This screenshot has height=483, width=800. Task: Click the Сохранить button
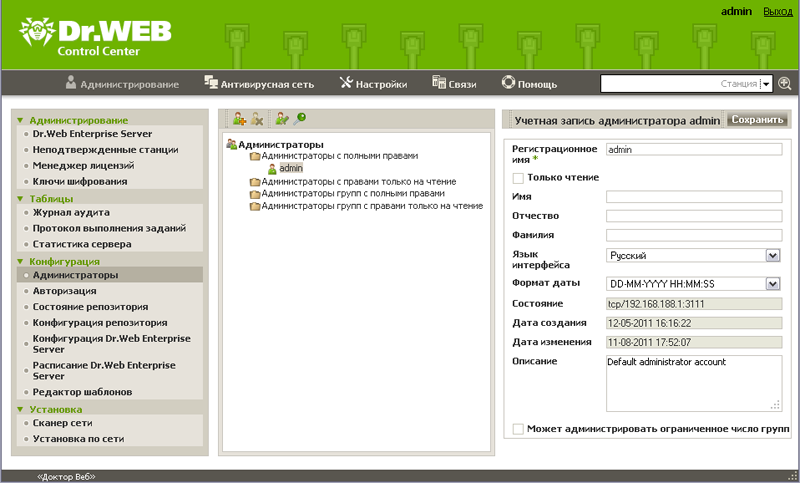757,119
